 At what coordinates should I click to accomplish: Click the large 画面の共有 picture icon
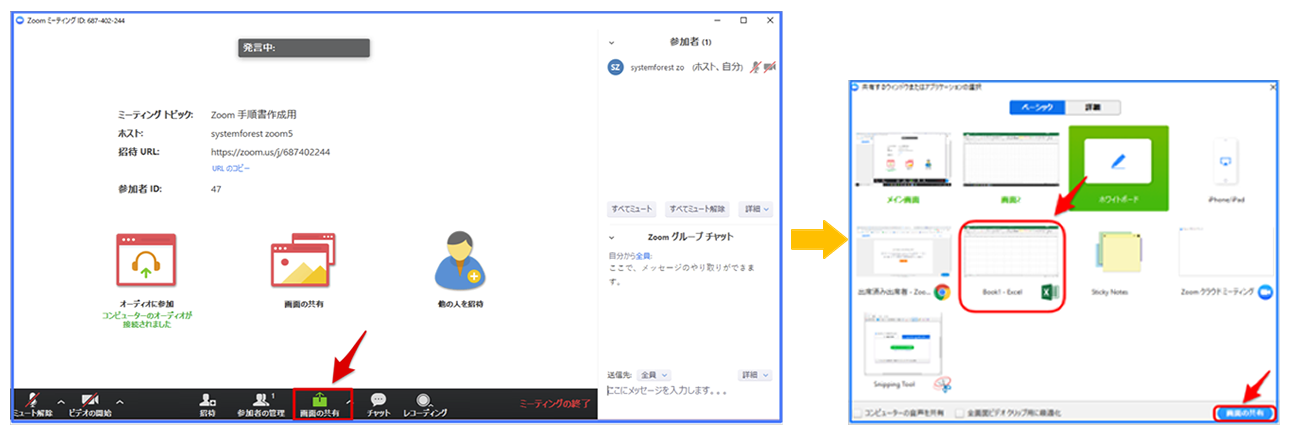(301, 262)
